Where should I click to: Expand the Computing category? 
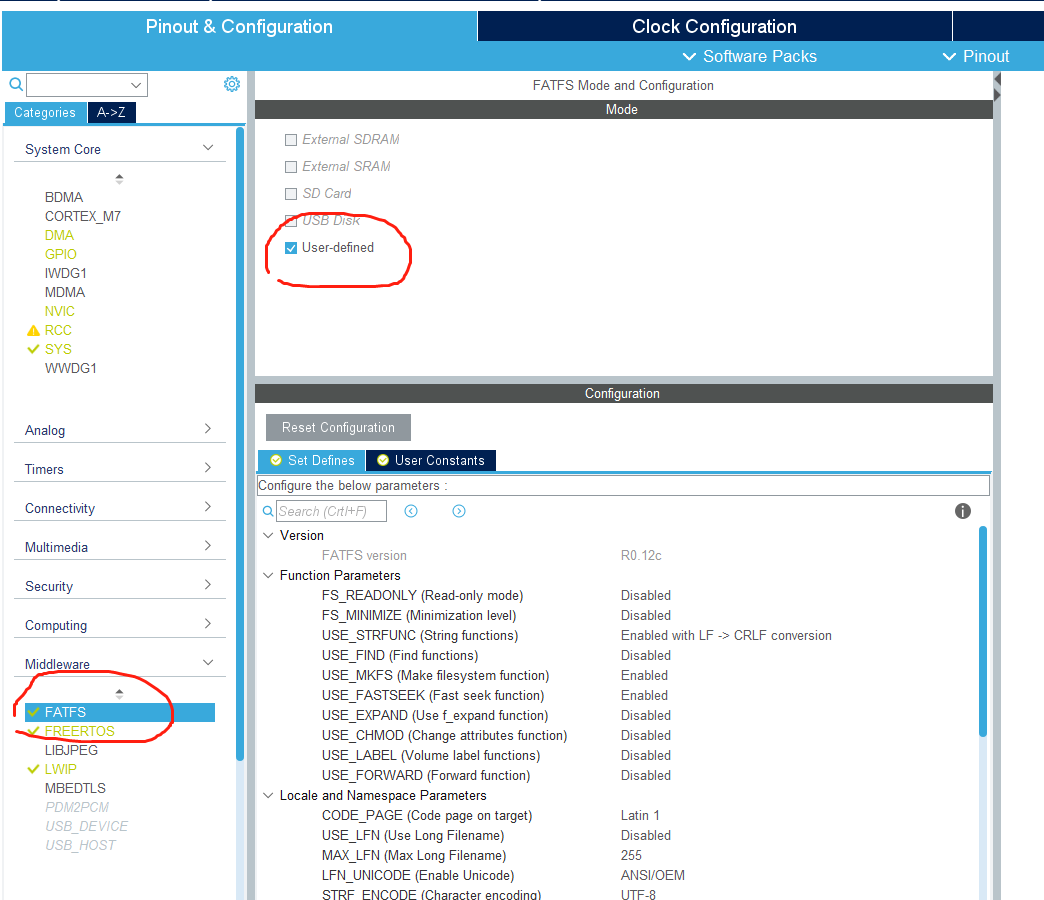coord(208,624)
